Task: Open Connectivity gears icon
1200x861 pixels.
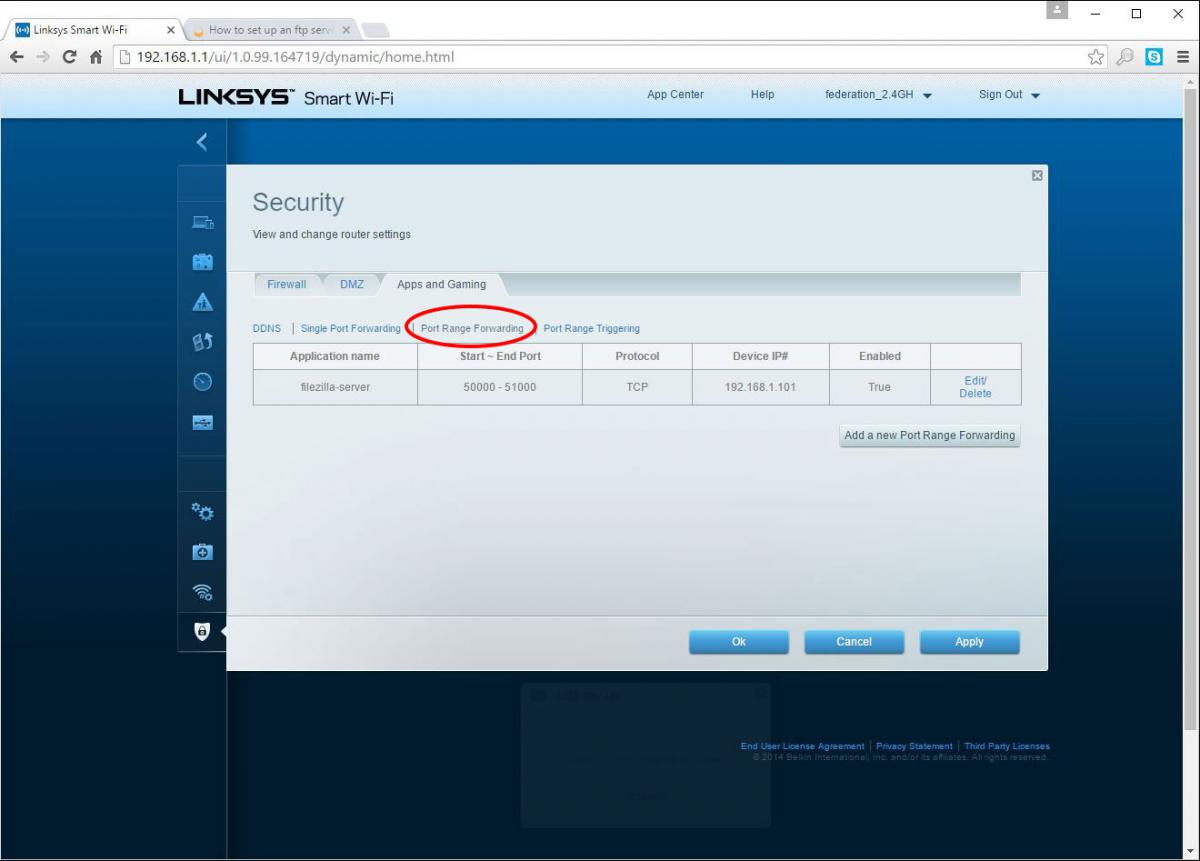Action: click(x=202, y=512)
